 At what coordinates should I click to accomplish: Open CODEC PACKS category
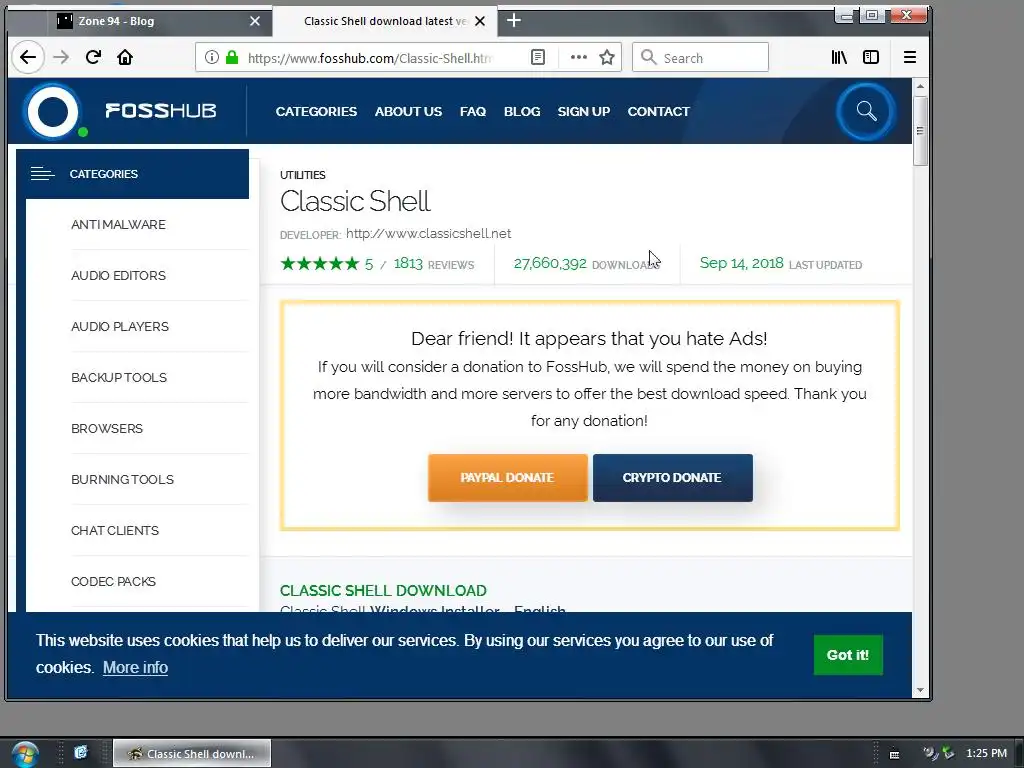point(113,581)
